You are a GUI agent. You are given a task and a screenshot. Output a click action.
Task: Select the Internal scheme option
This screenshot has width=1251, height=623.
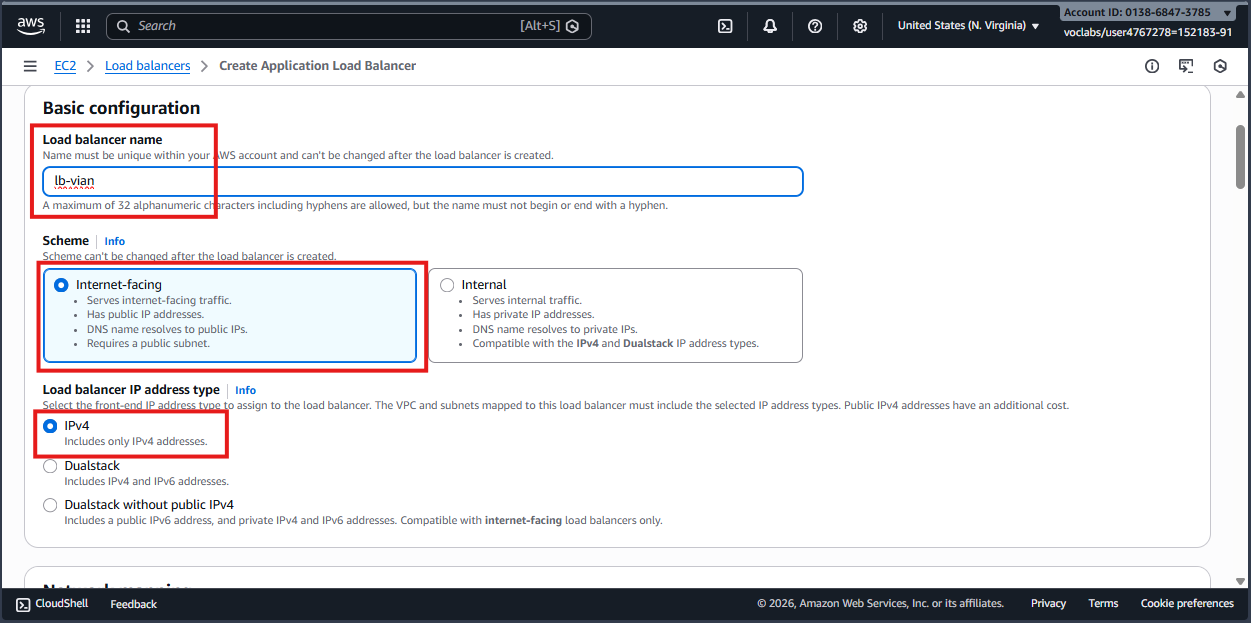[447, 285]
